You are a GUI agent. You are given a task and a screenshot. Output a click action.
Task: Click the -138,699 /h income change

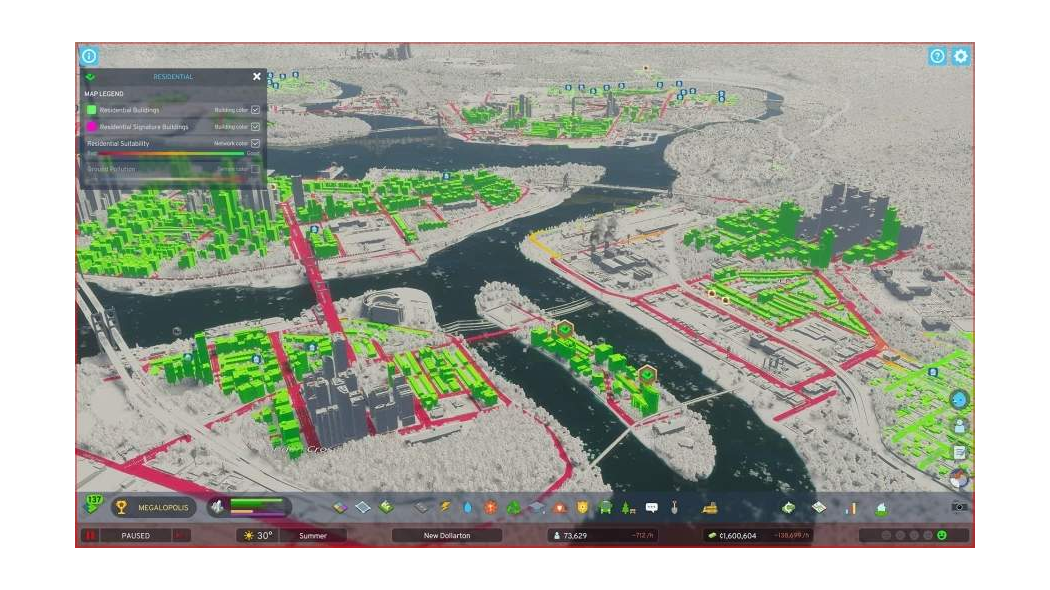(791, 536)
